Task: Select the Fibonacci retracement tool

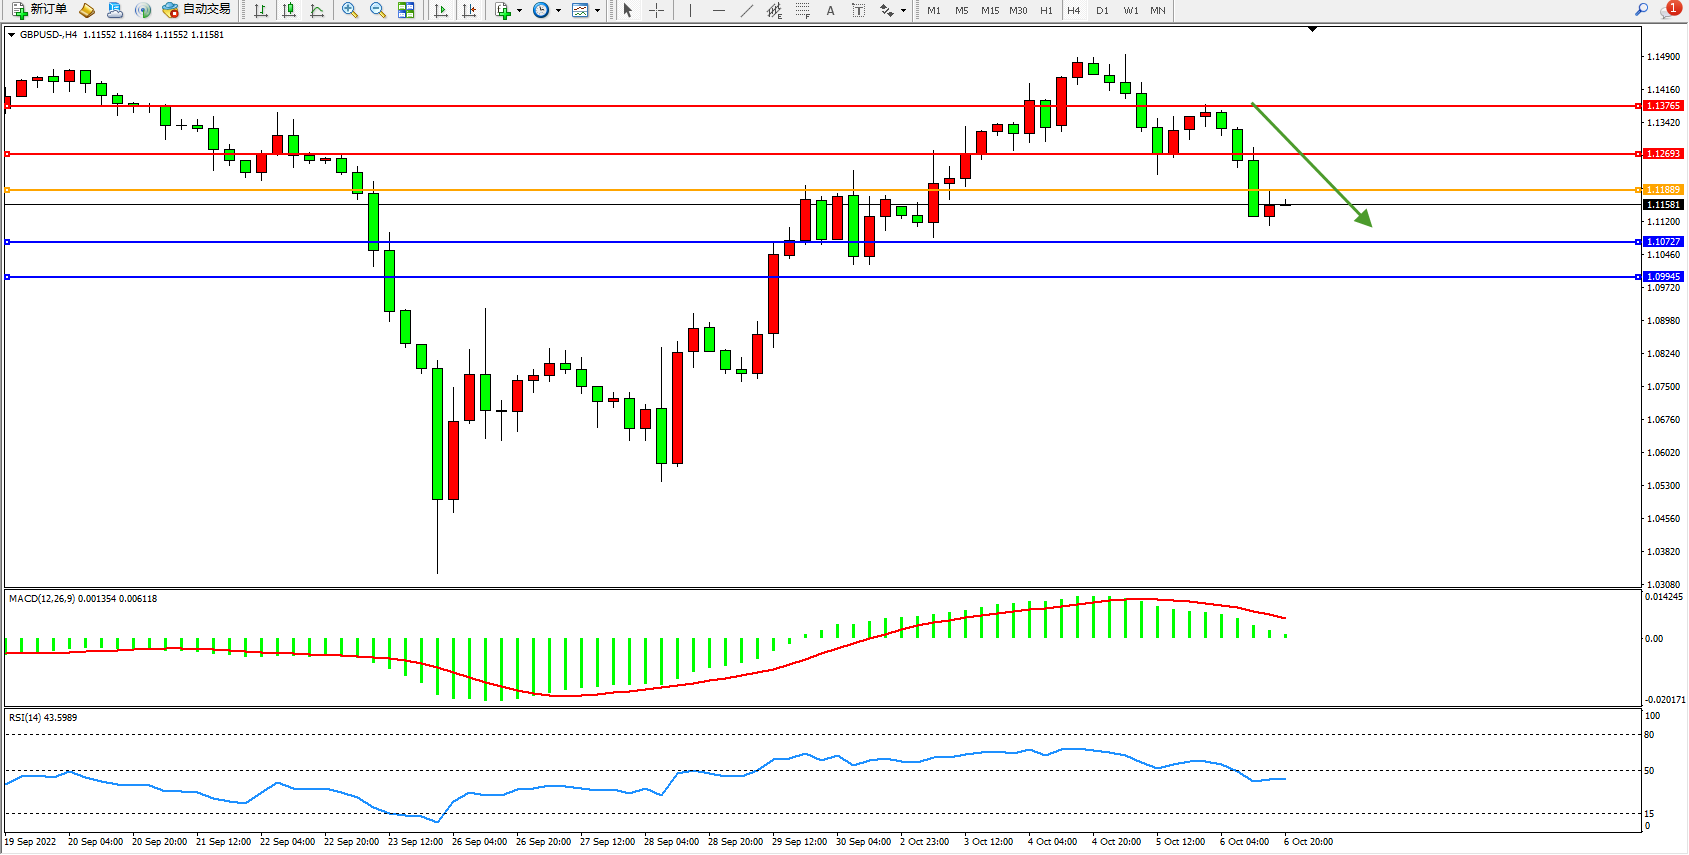Action: 803,10
